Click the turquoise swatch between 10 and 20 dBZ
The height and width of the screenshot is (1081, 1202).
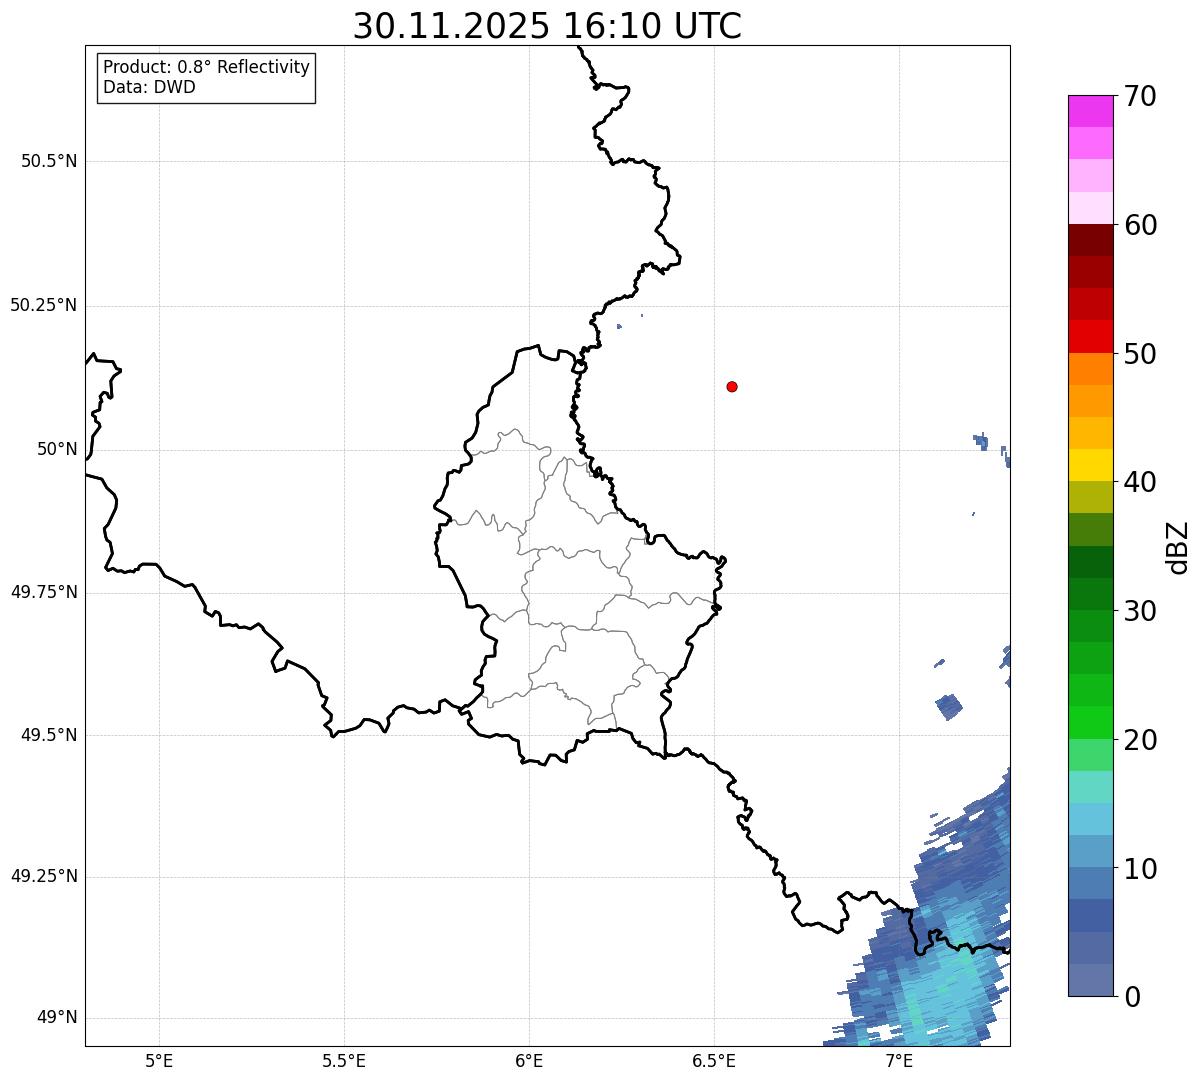[x=1091, y=787]
